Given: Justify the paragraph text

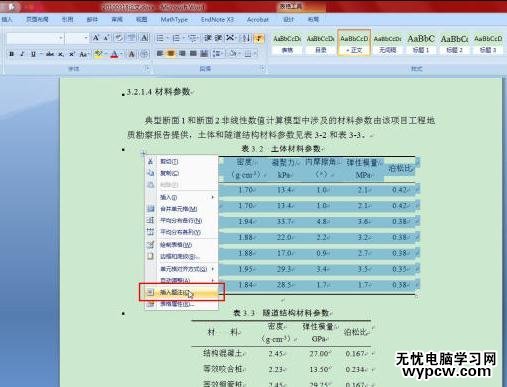Looking at the screenshot, I should coord(193,53).
